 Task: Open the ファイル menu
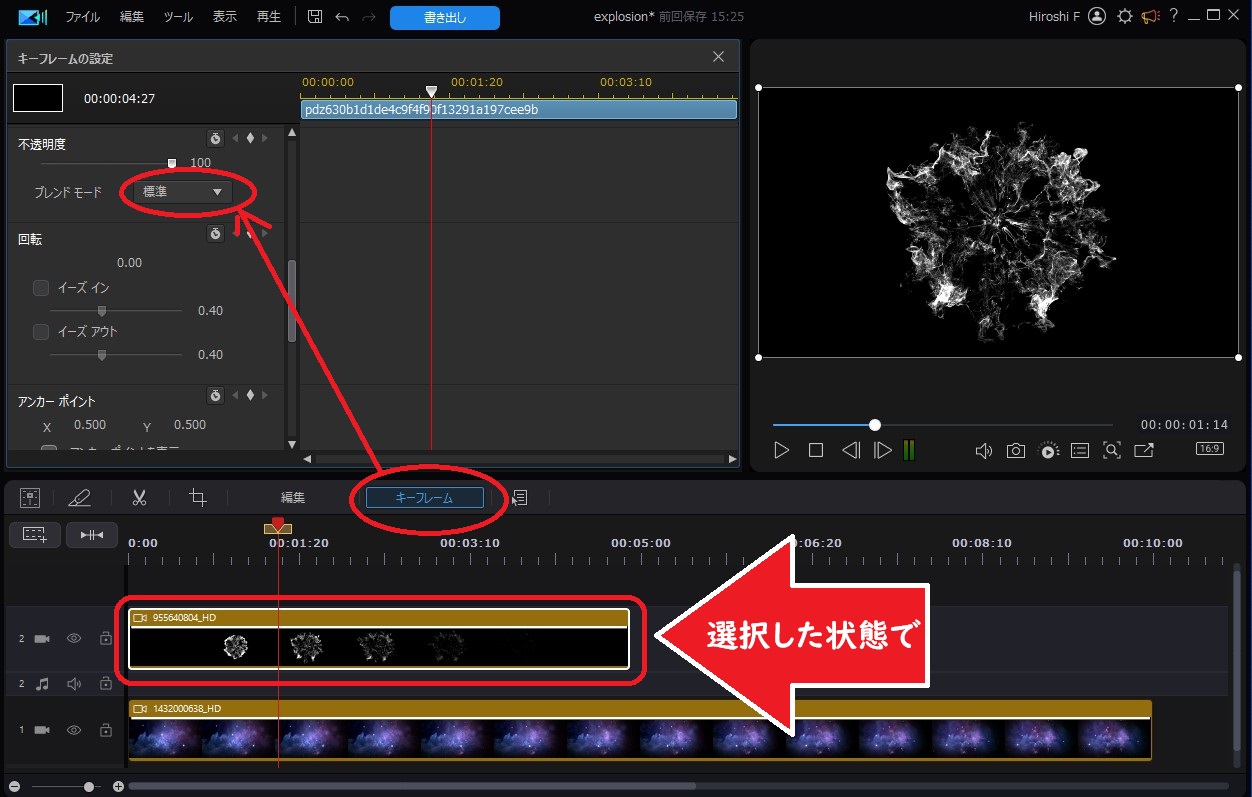[82, 17]
